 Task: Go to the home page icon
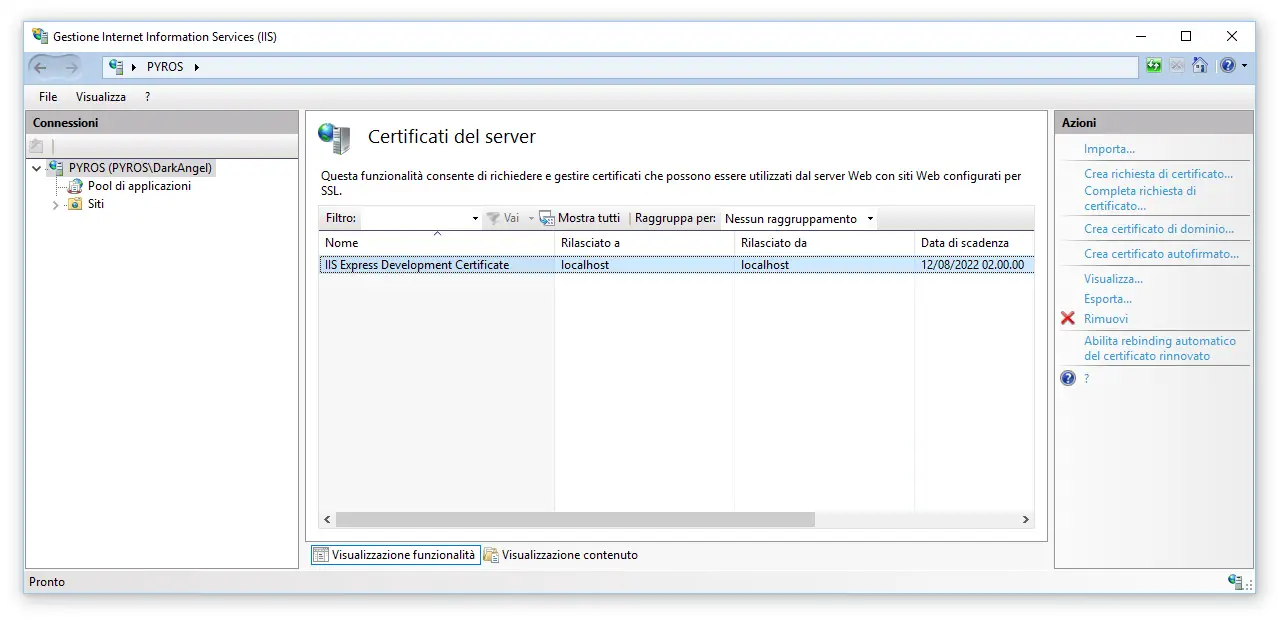click(x=1200, y=66)
